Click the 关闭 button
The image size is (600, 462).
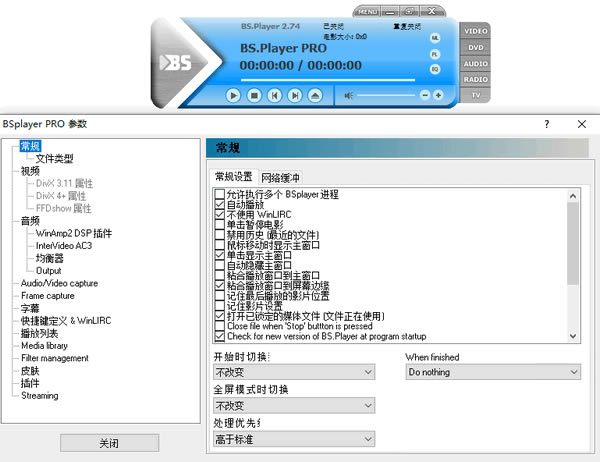109,443
